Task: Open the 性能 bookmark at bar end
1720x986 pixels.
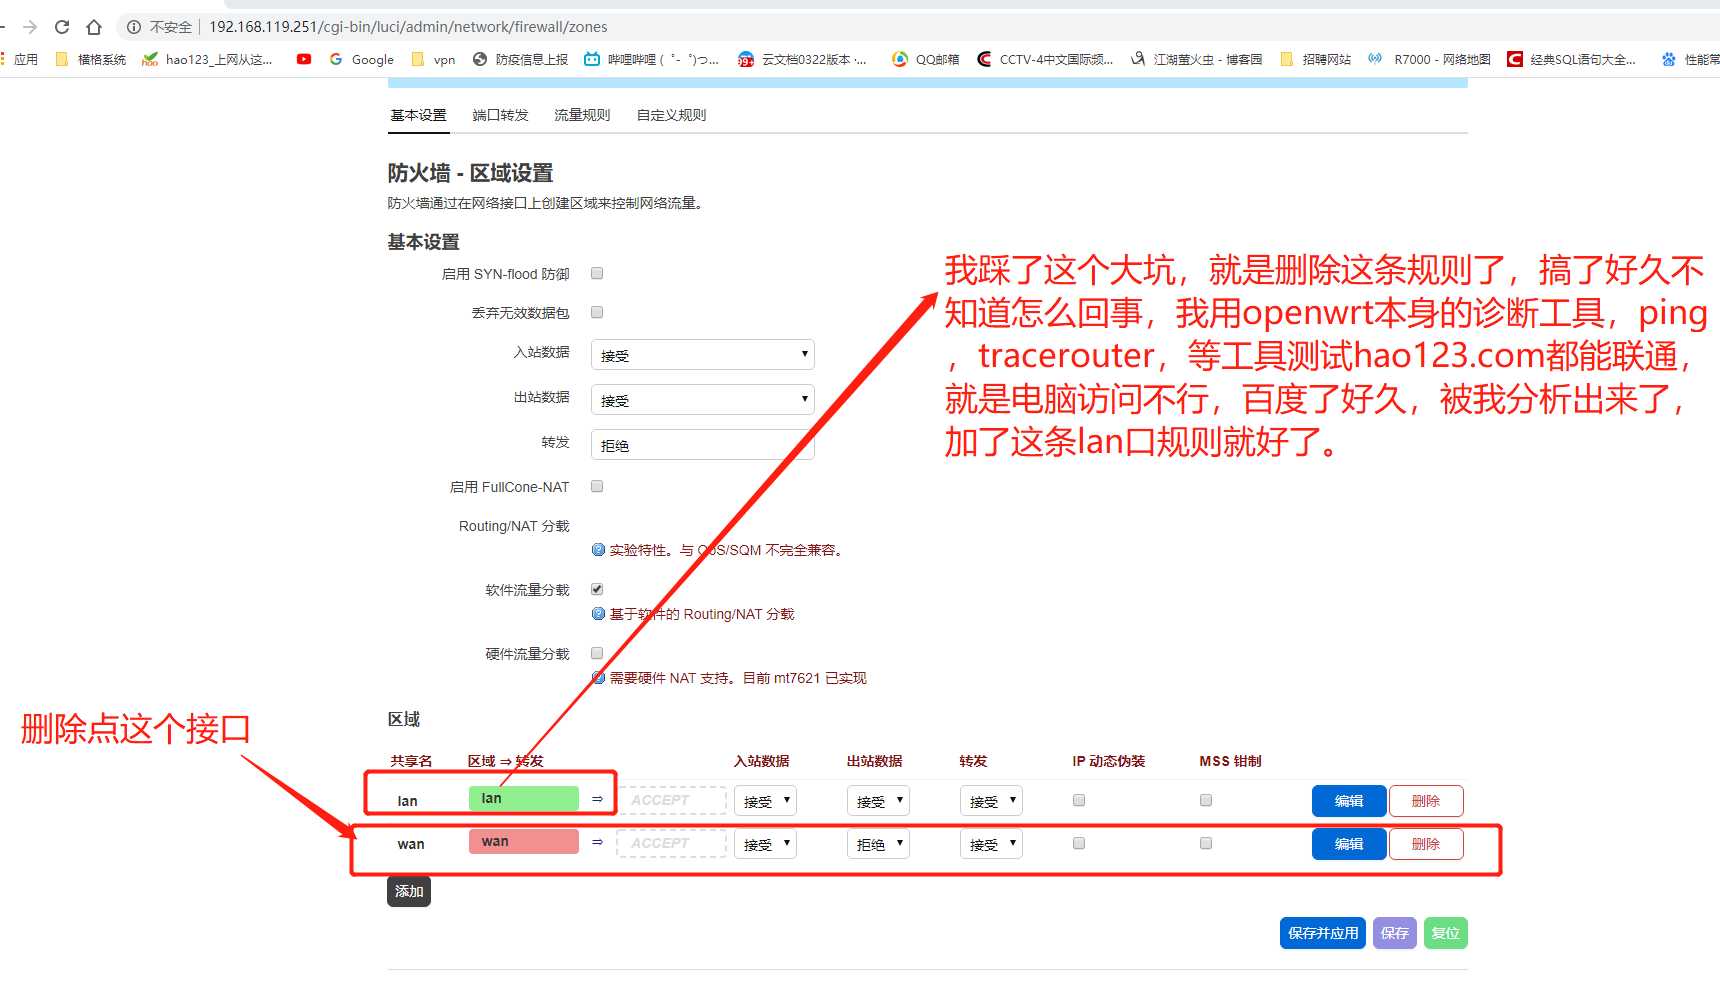Action: 1691,60
